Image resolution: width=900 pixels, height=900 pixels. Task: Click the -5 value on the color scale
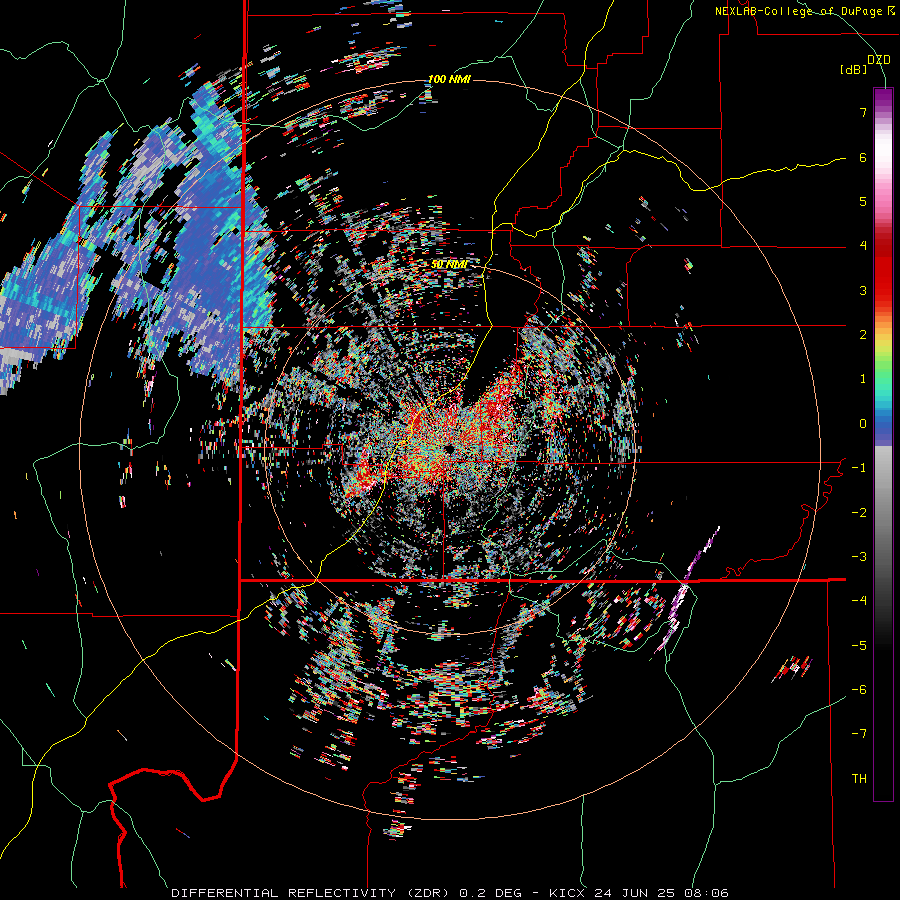(859, 646)
